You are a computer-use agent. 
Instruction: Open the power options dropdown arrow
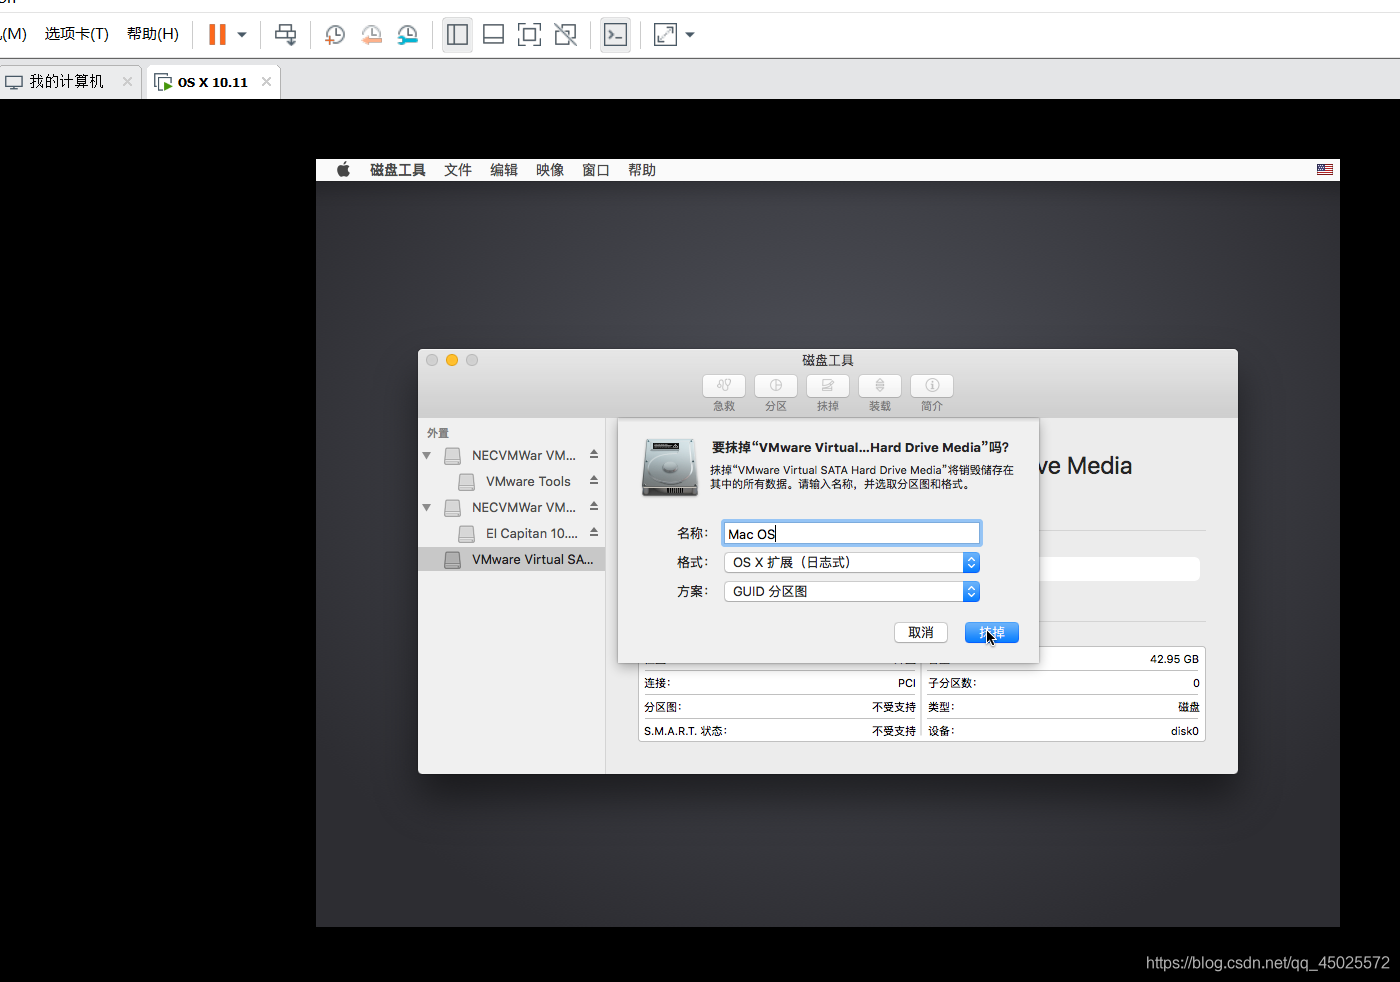tap(242, 35)
